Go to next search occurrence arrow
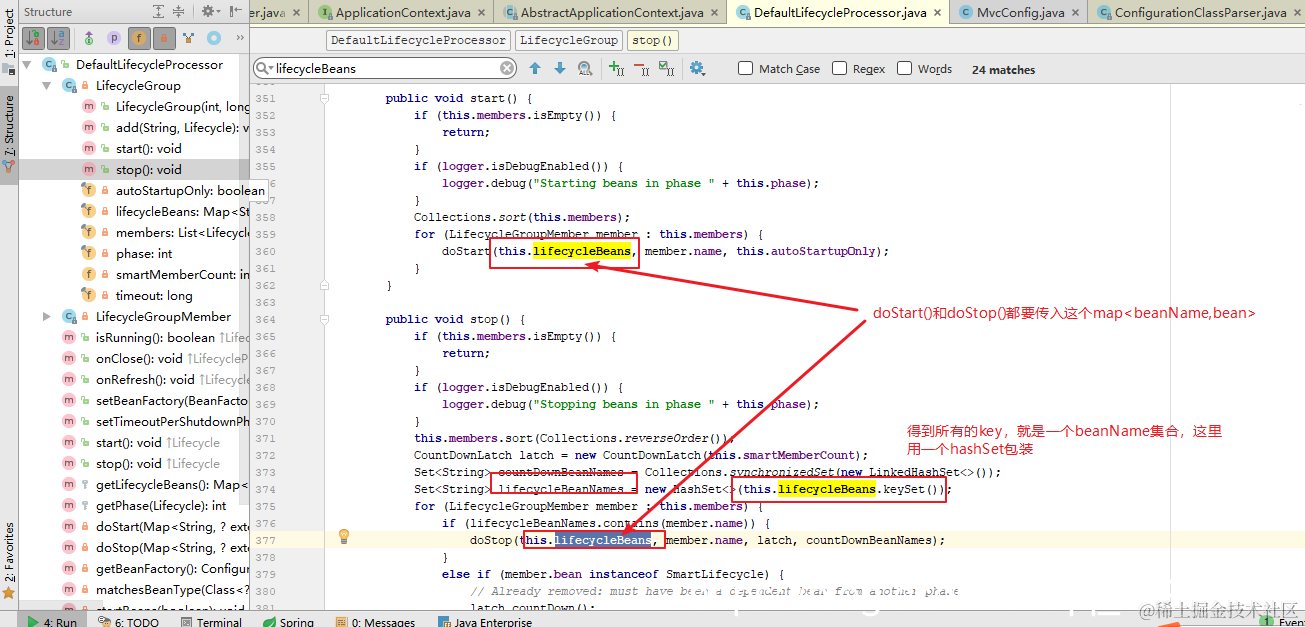 pos(559,68)
